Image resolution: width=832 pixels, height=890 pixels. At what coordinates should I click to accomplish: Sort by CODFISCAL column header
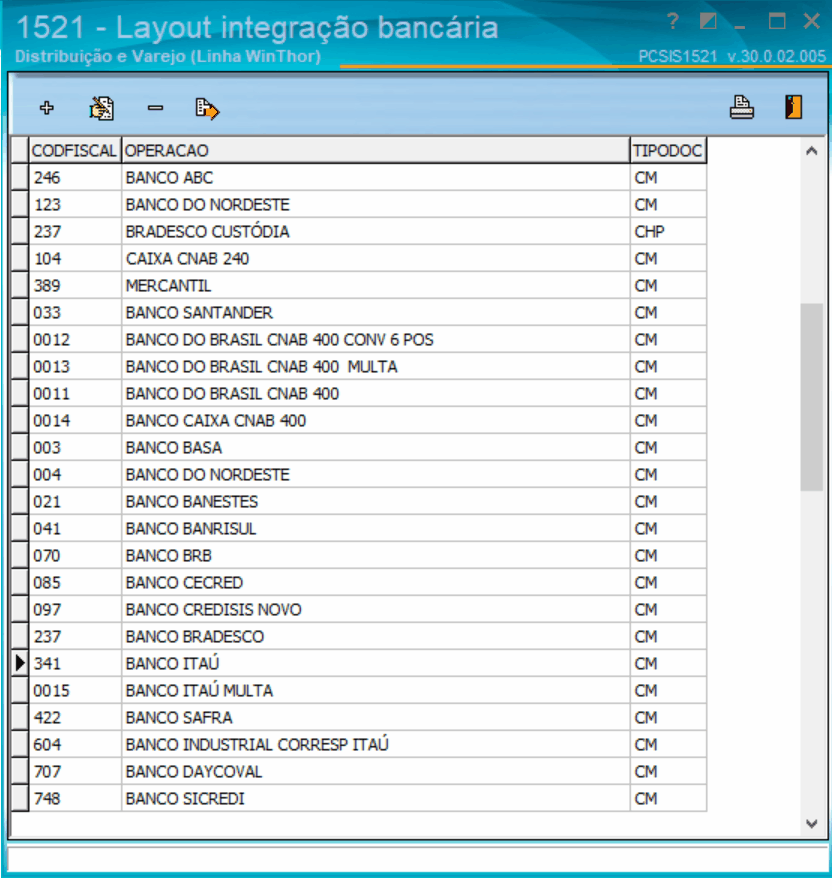75,150
